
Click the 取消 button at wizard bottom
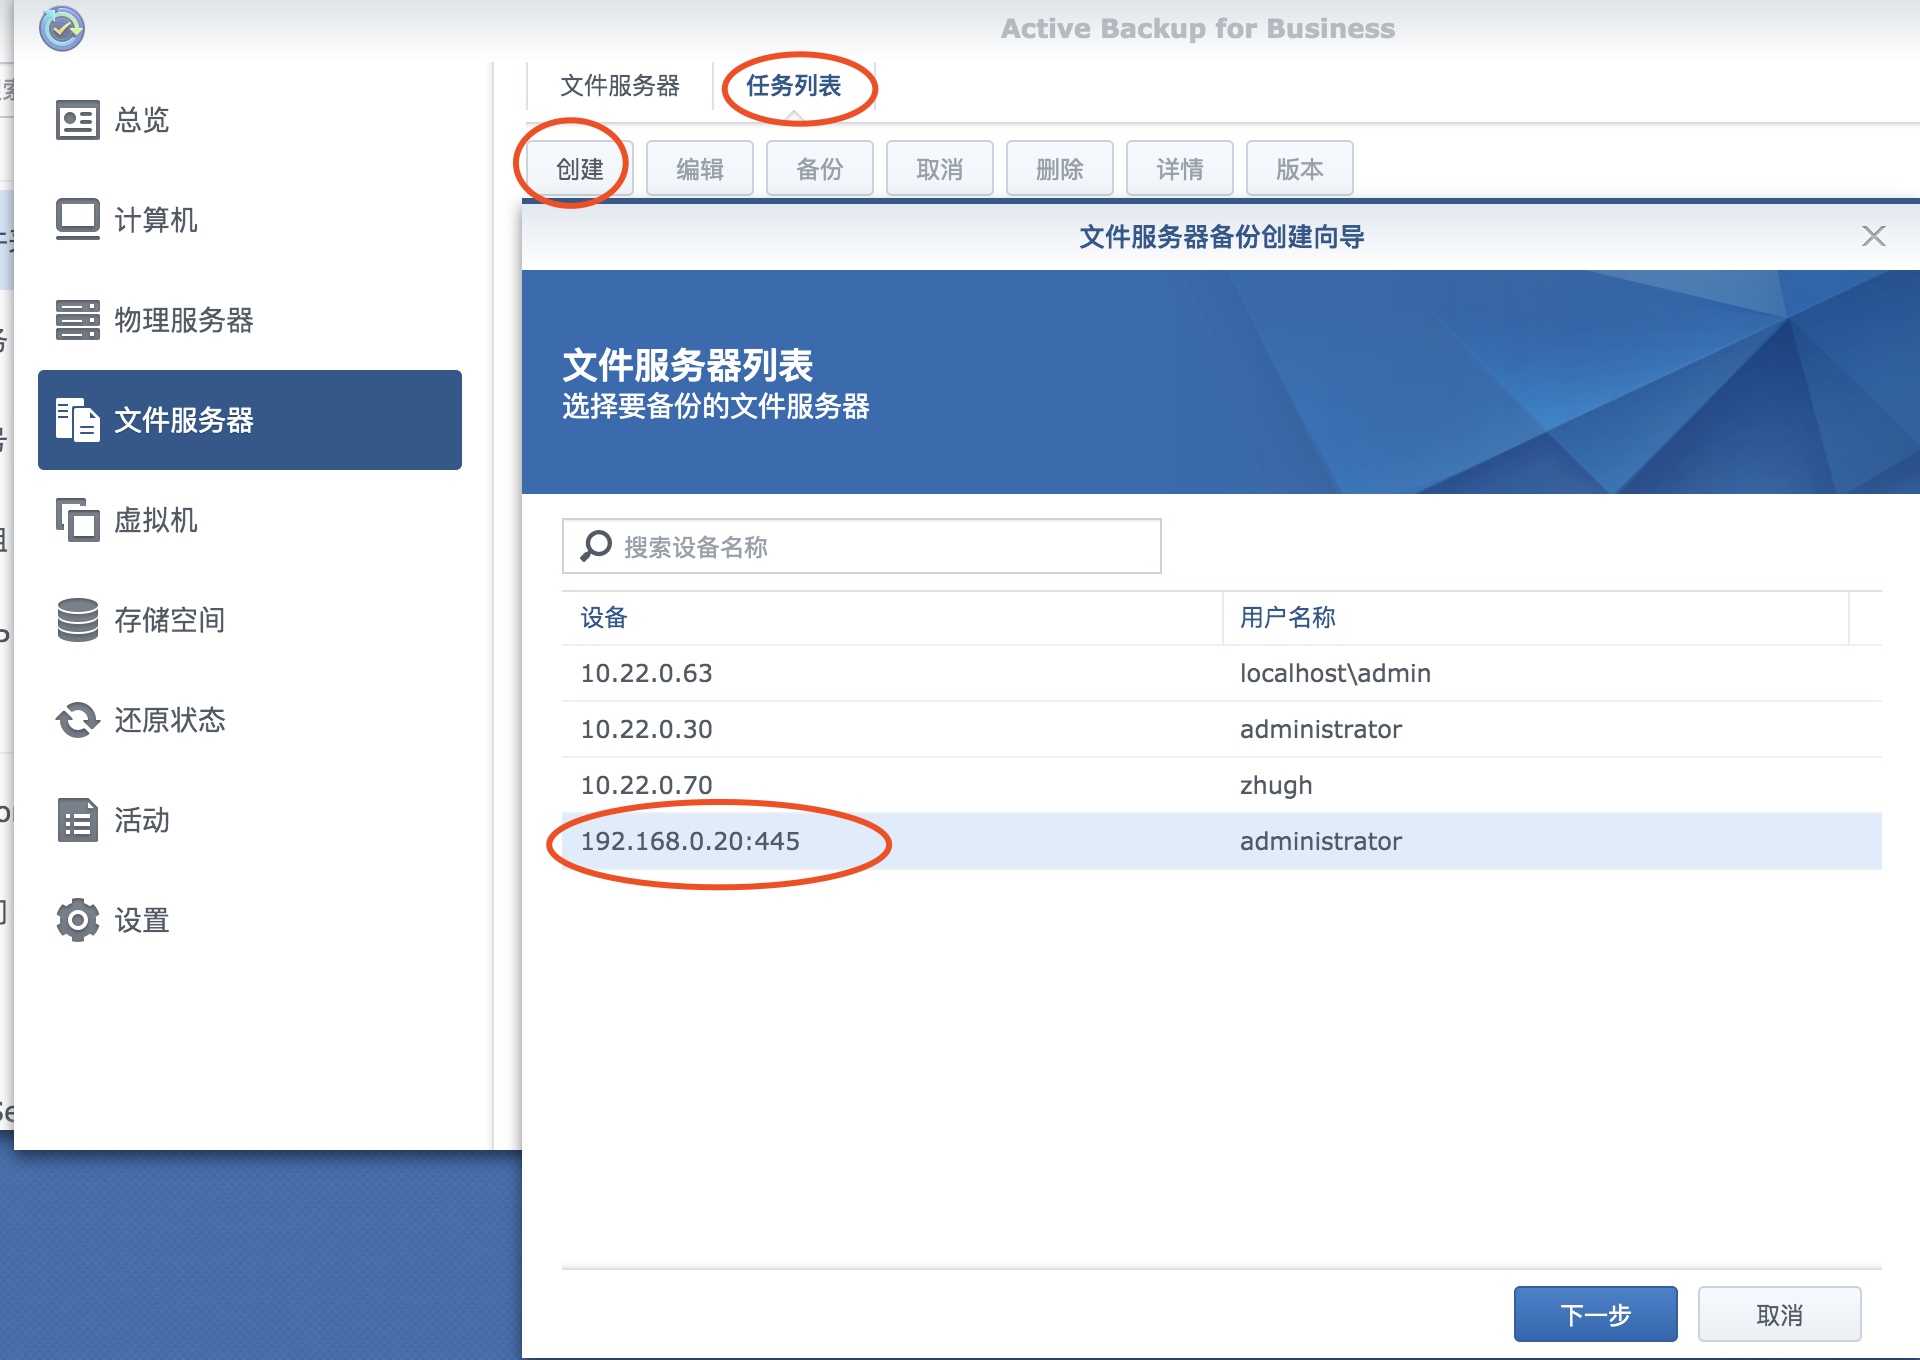click(x=1780, y=1314)
